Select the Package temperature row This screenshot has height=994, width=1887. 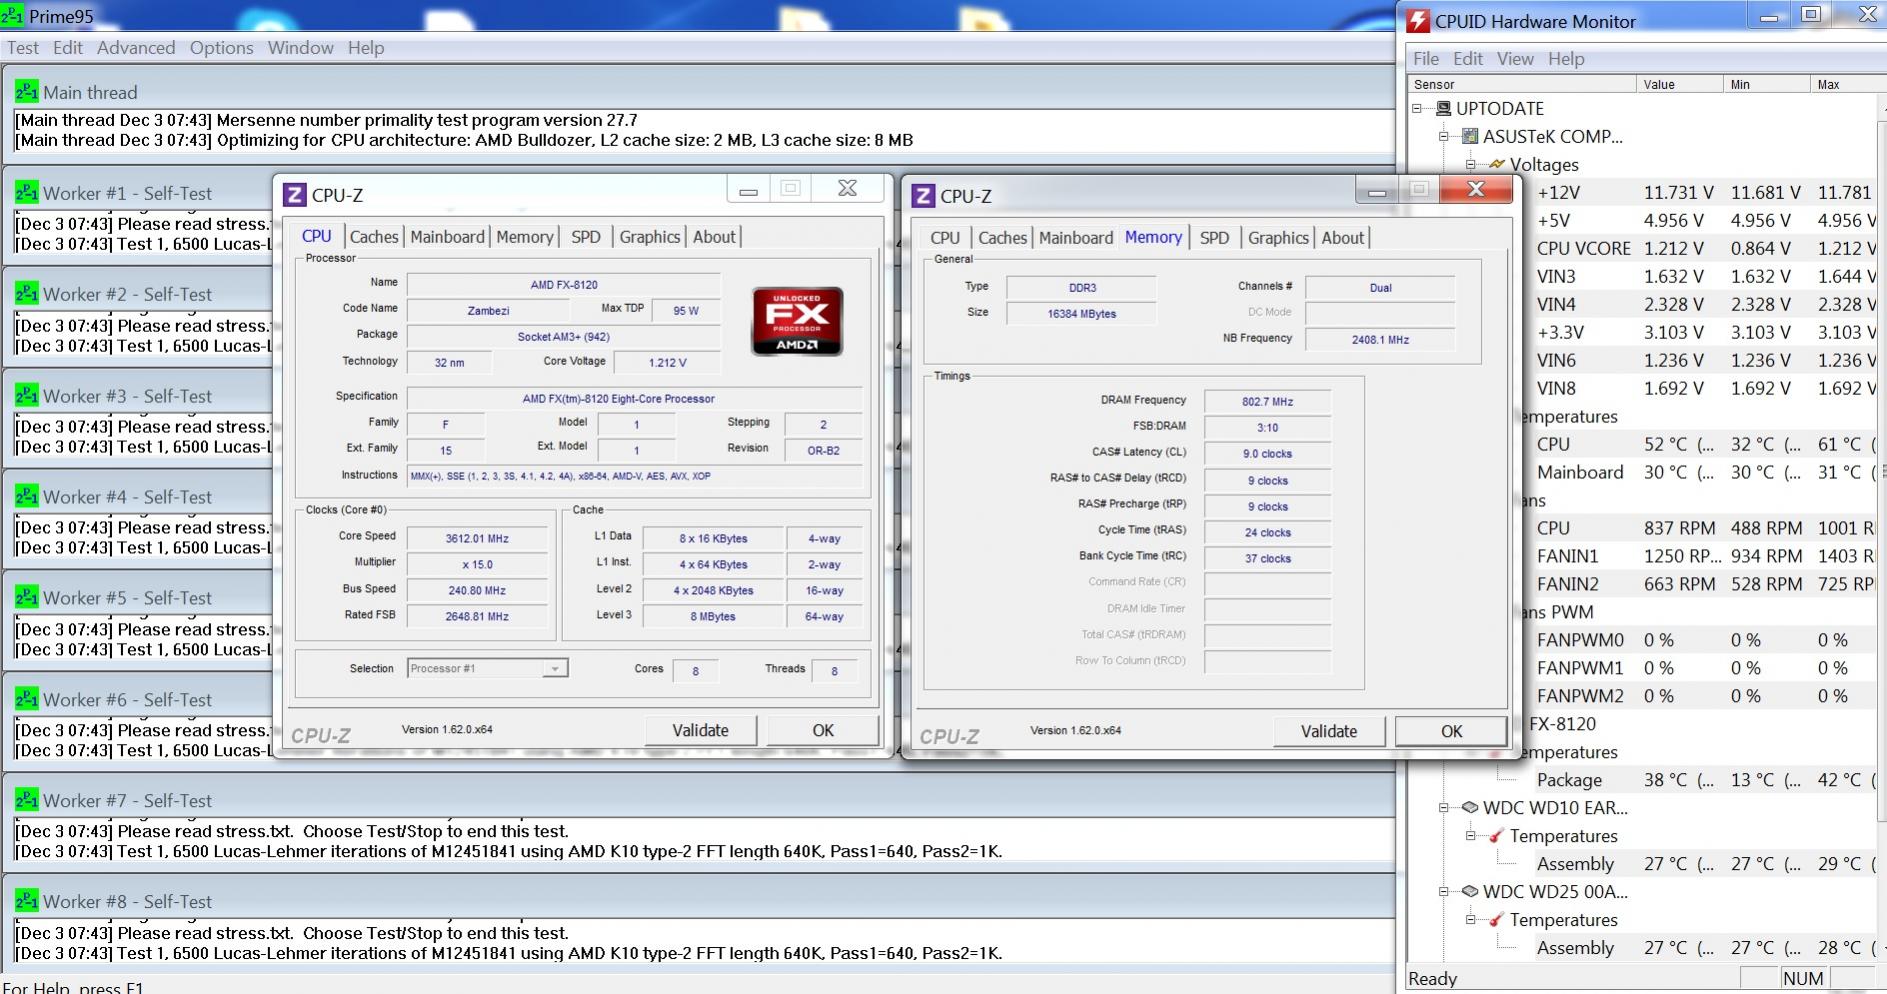pos(1705,780)
